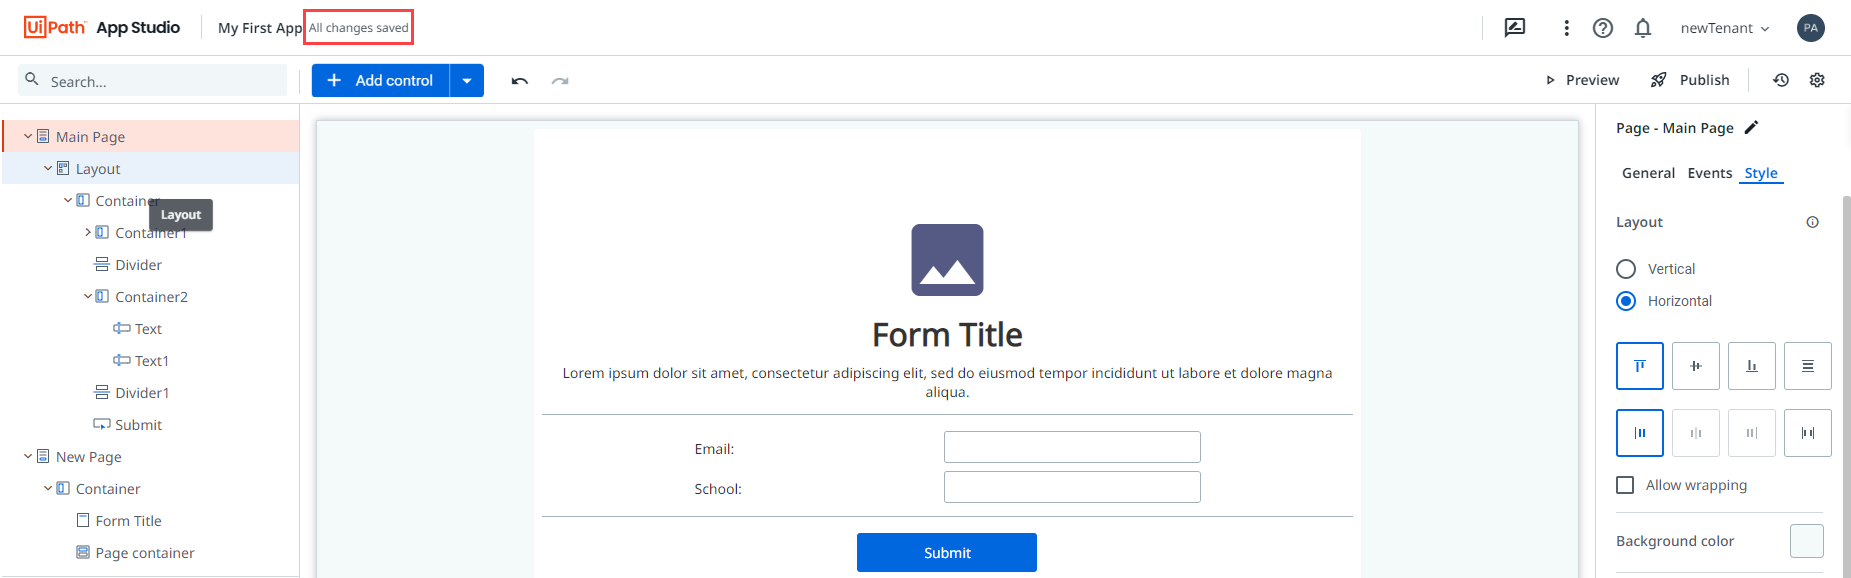Image resolution: width=1851 pixels, height=578 pixels.
Task: Click the undo arrow icon
Action: click(x=519, y=81)
